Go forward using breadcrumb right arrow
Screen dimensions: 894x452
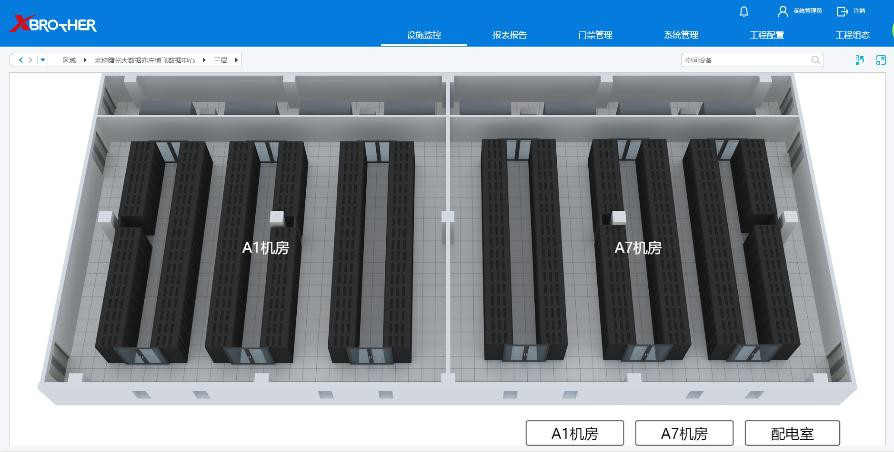[x=30, y=60]
